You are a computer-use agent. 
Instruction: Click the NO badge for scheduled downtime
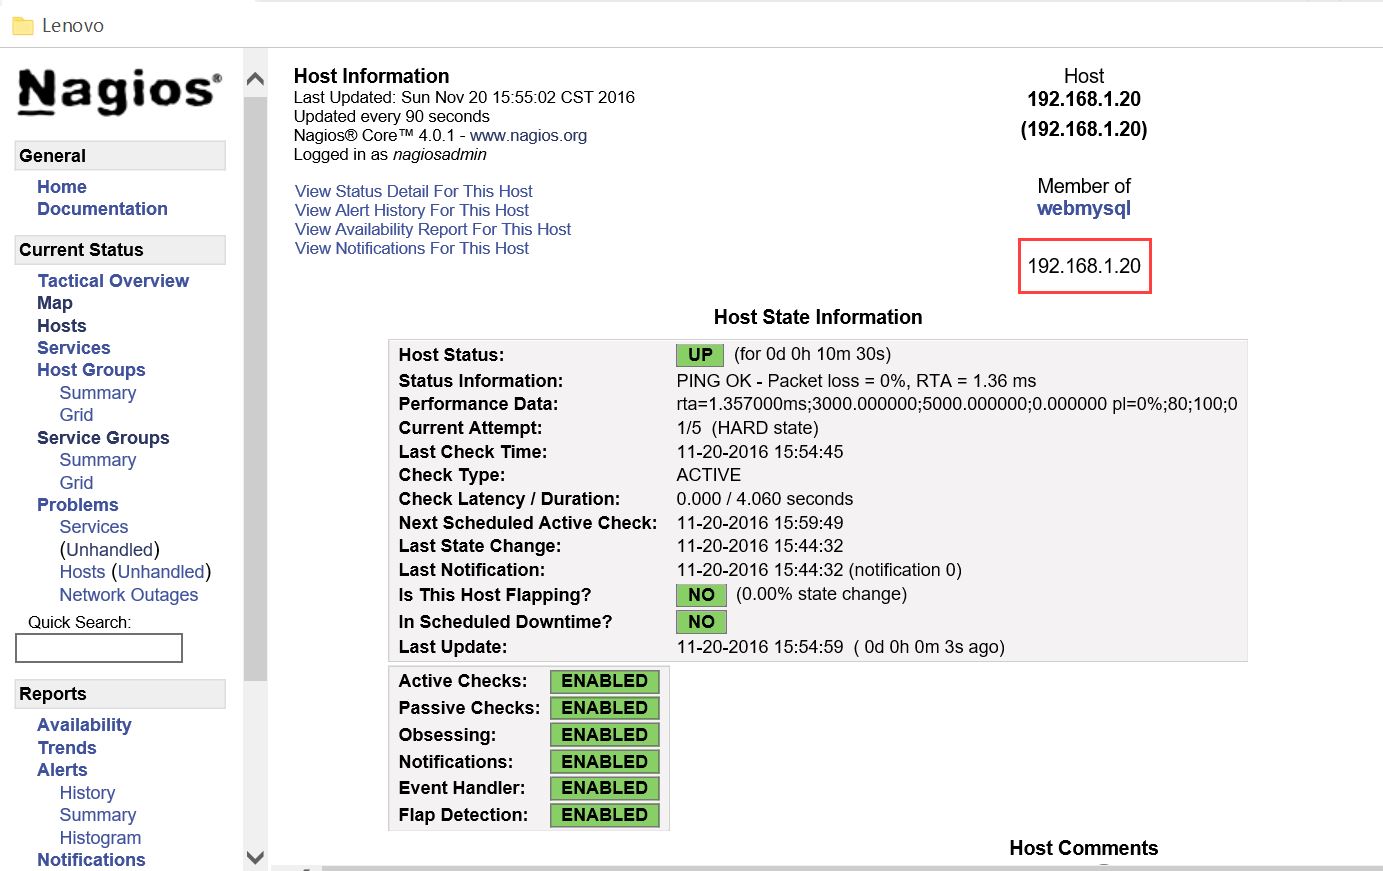coord(701,622)
